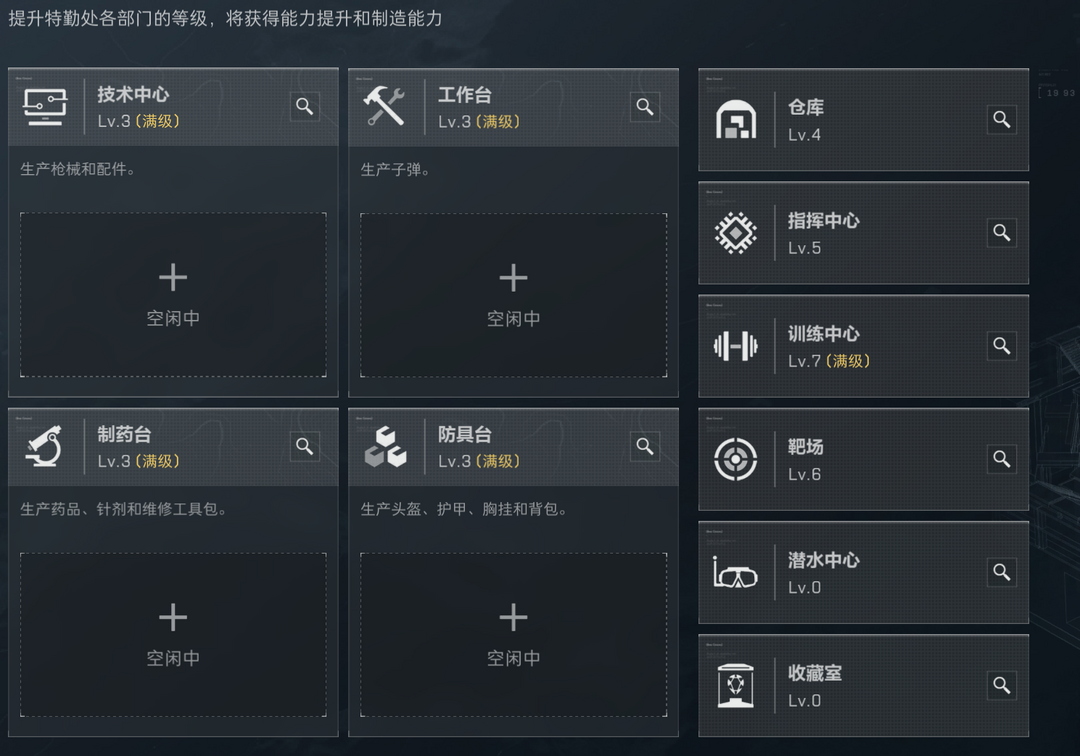Click the 防具台 boxes icon
Image resolution: width=1080 pixels, height=756 pixels.
pos(386,447)
